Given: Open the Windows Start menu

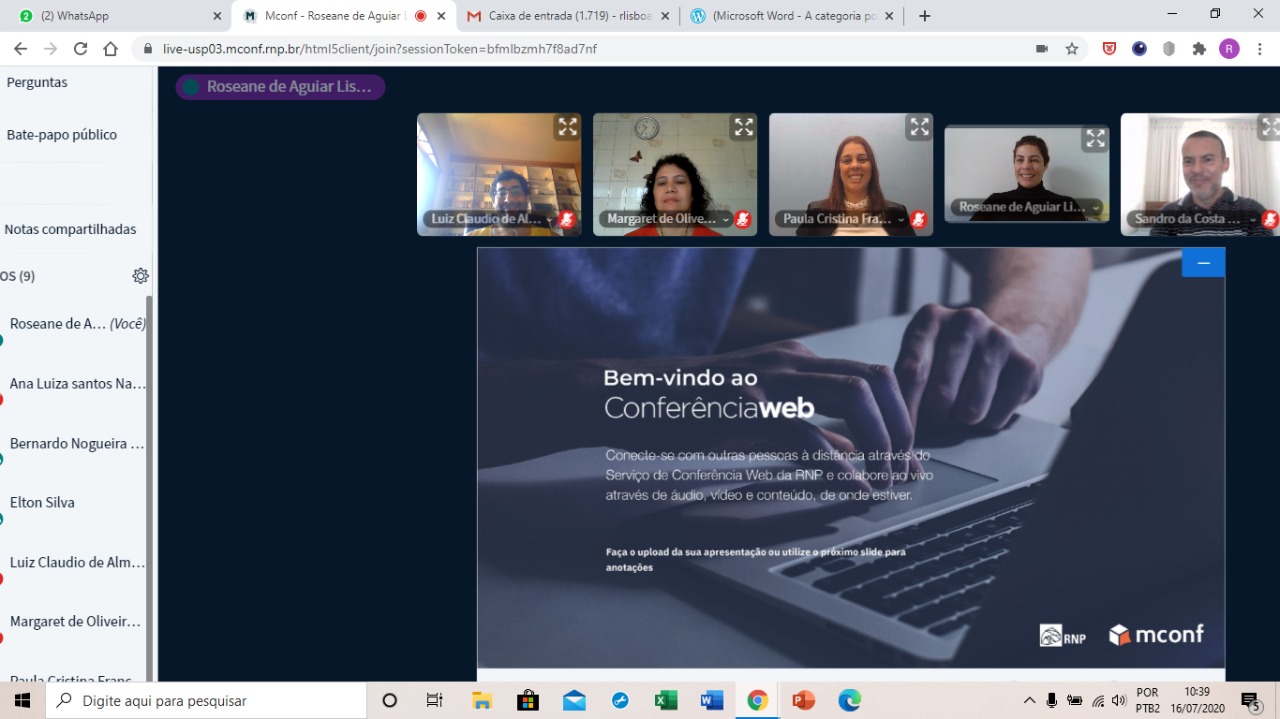Looking at the screenshot, I should click(x=22, y=700).
